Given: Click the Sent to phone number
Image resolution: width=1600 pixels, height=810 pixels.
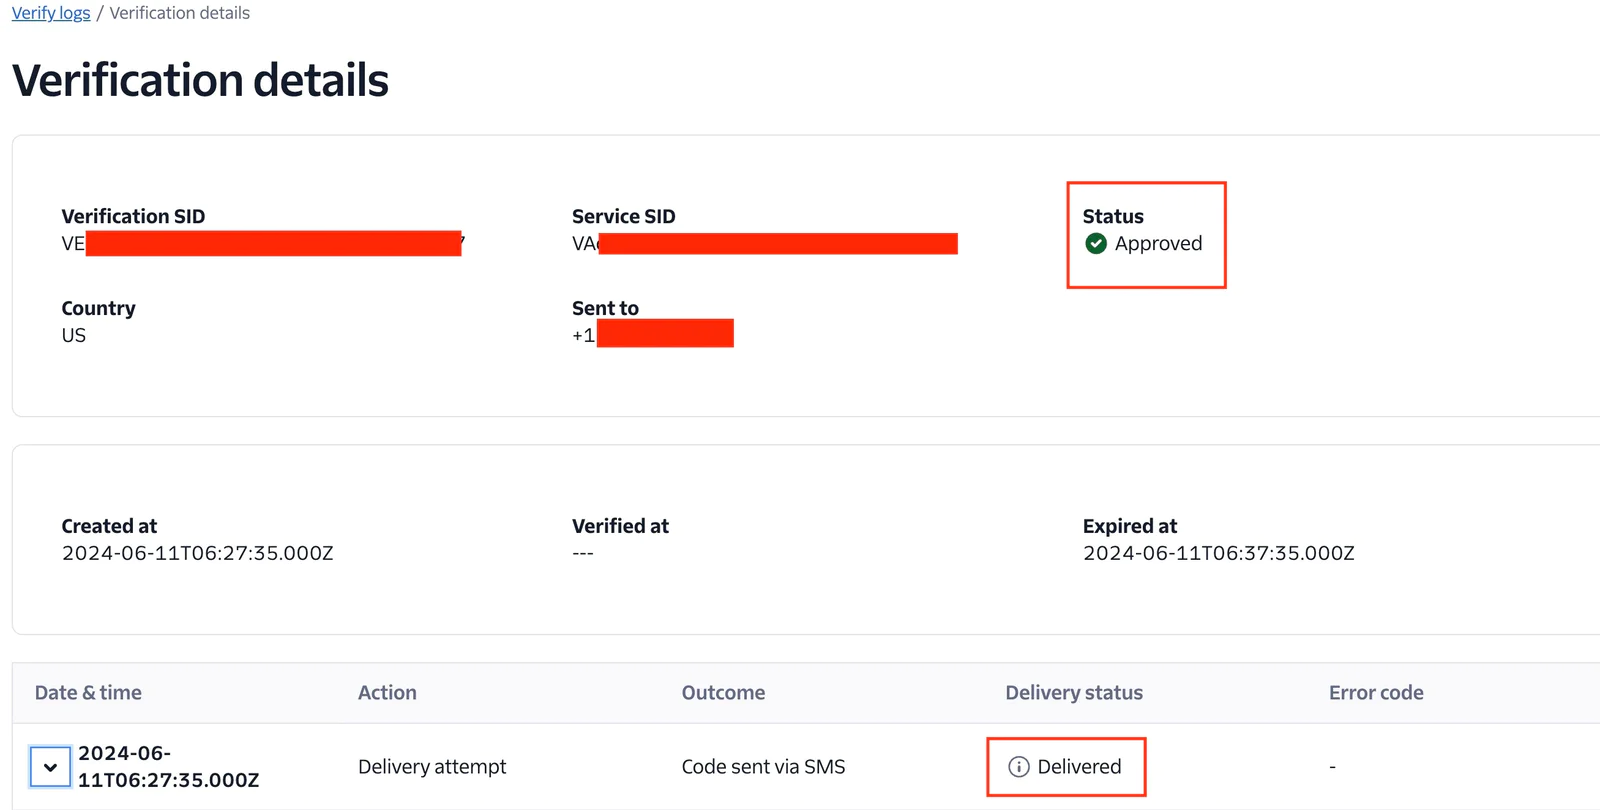Looking at the screenshot, I should pos(652,335).
